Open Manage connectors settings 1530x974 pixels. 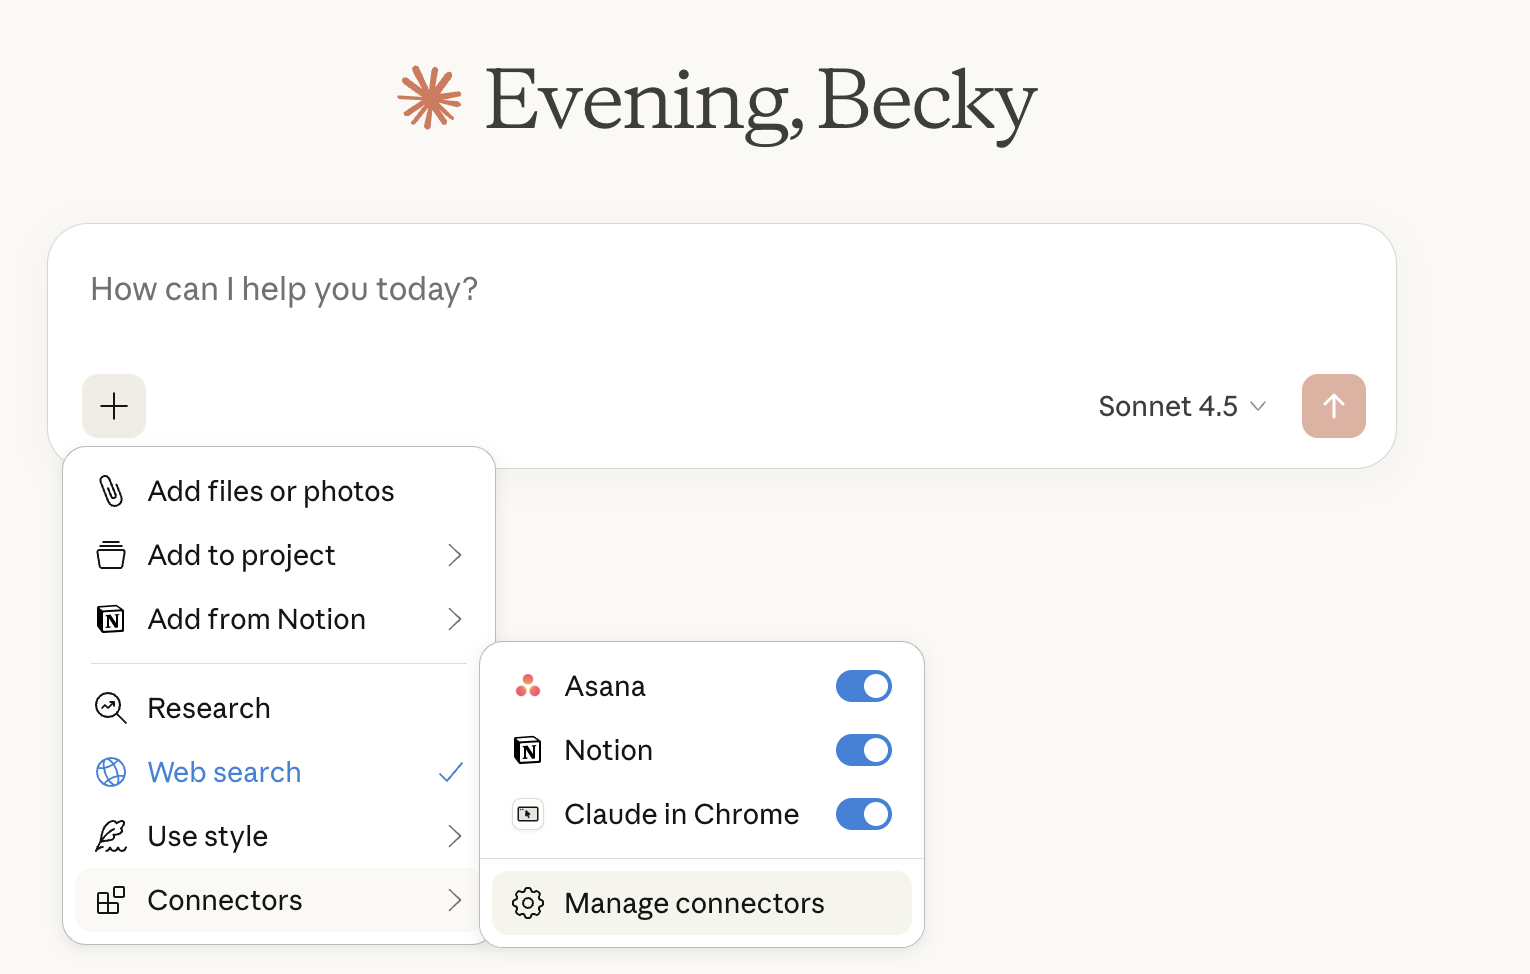pyautogui.click(x=694, y=903)
